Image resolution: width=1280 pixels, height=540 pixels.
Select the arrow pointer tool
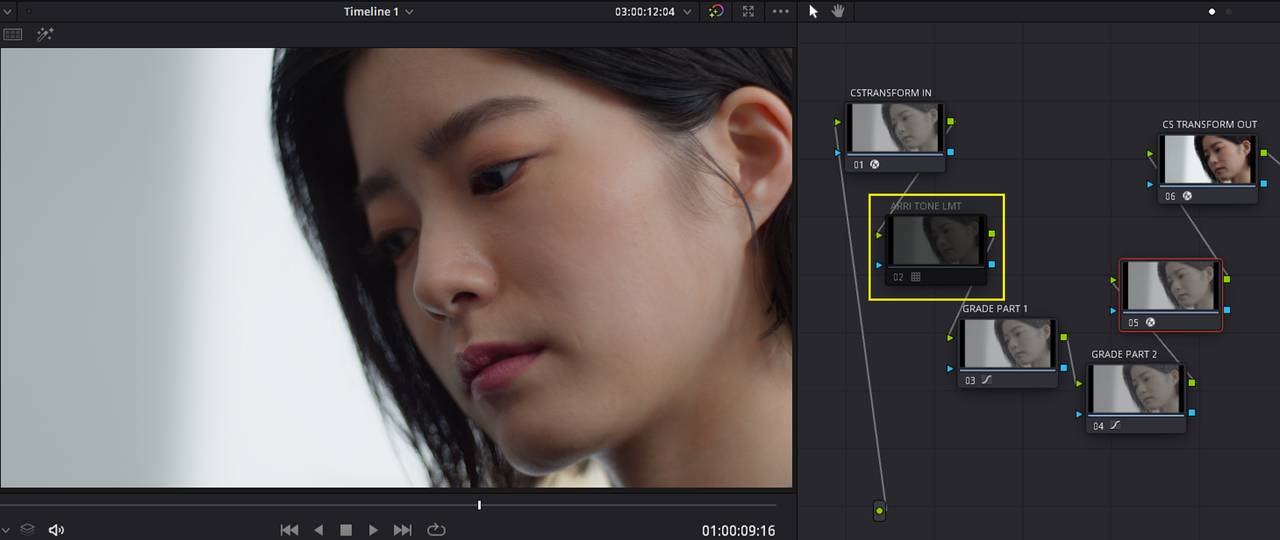(813, 11)
